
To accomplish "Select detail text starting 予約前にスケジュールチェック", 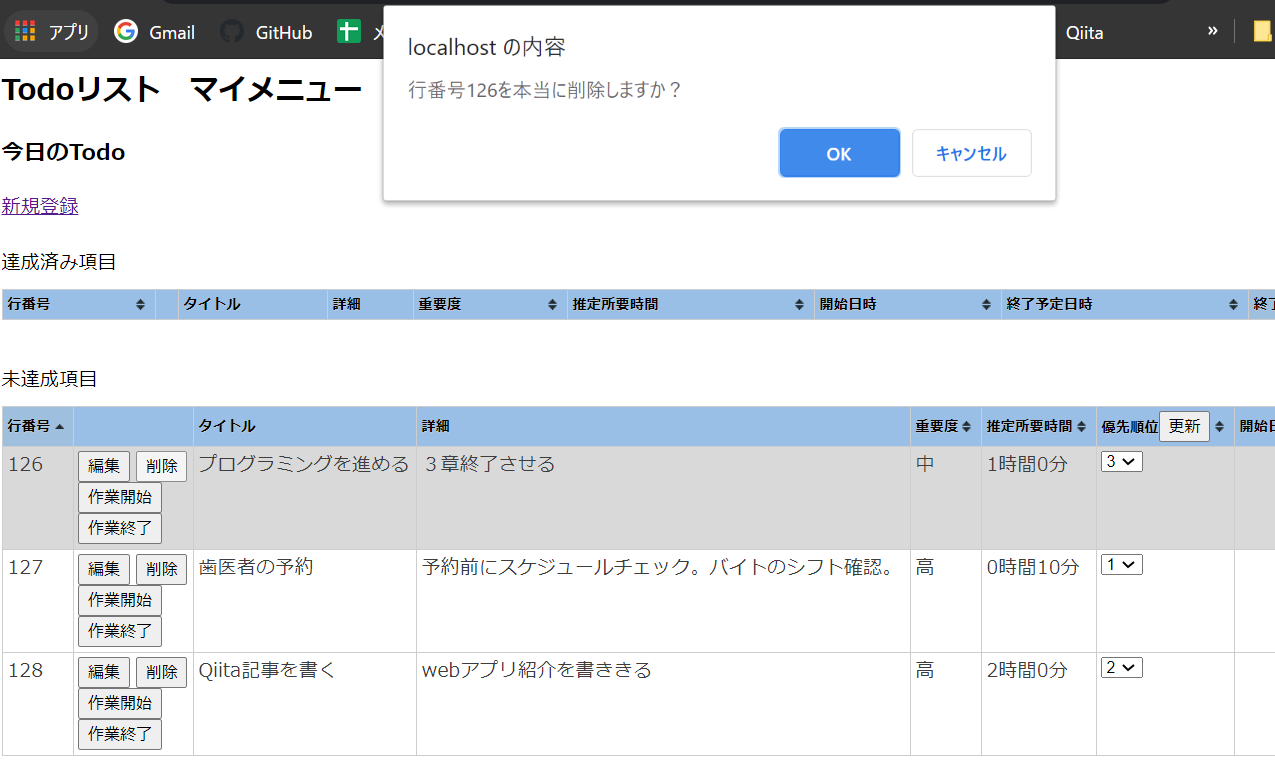I will coord(658,567).
